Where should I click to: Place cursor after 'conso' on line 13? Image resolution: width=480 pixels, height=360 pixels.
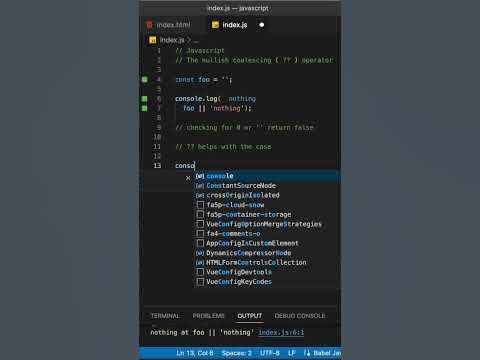(x=195, y=166)
